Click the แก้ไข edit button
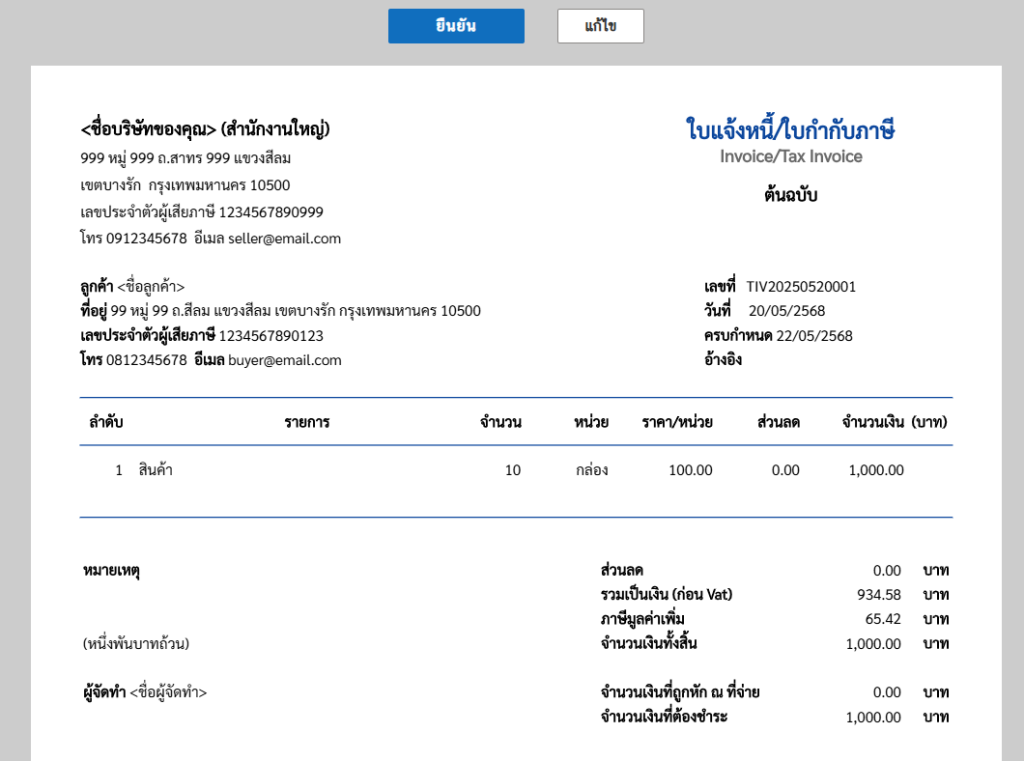1024x761 pixels. [x=600, y=26]
